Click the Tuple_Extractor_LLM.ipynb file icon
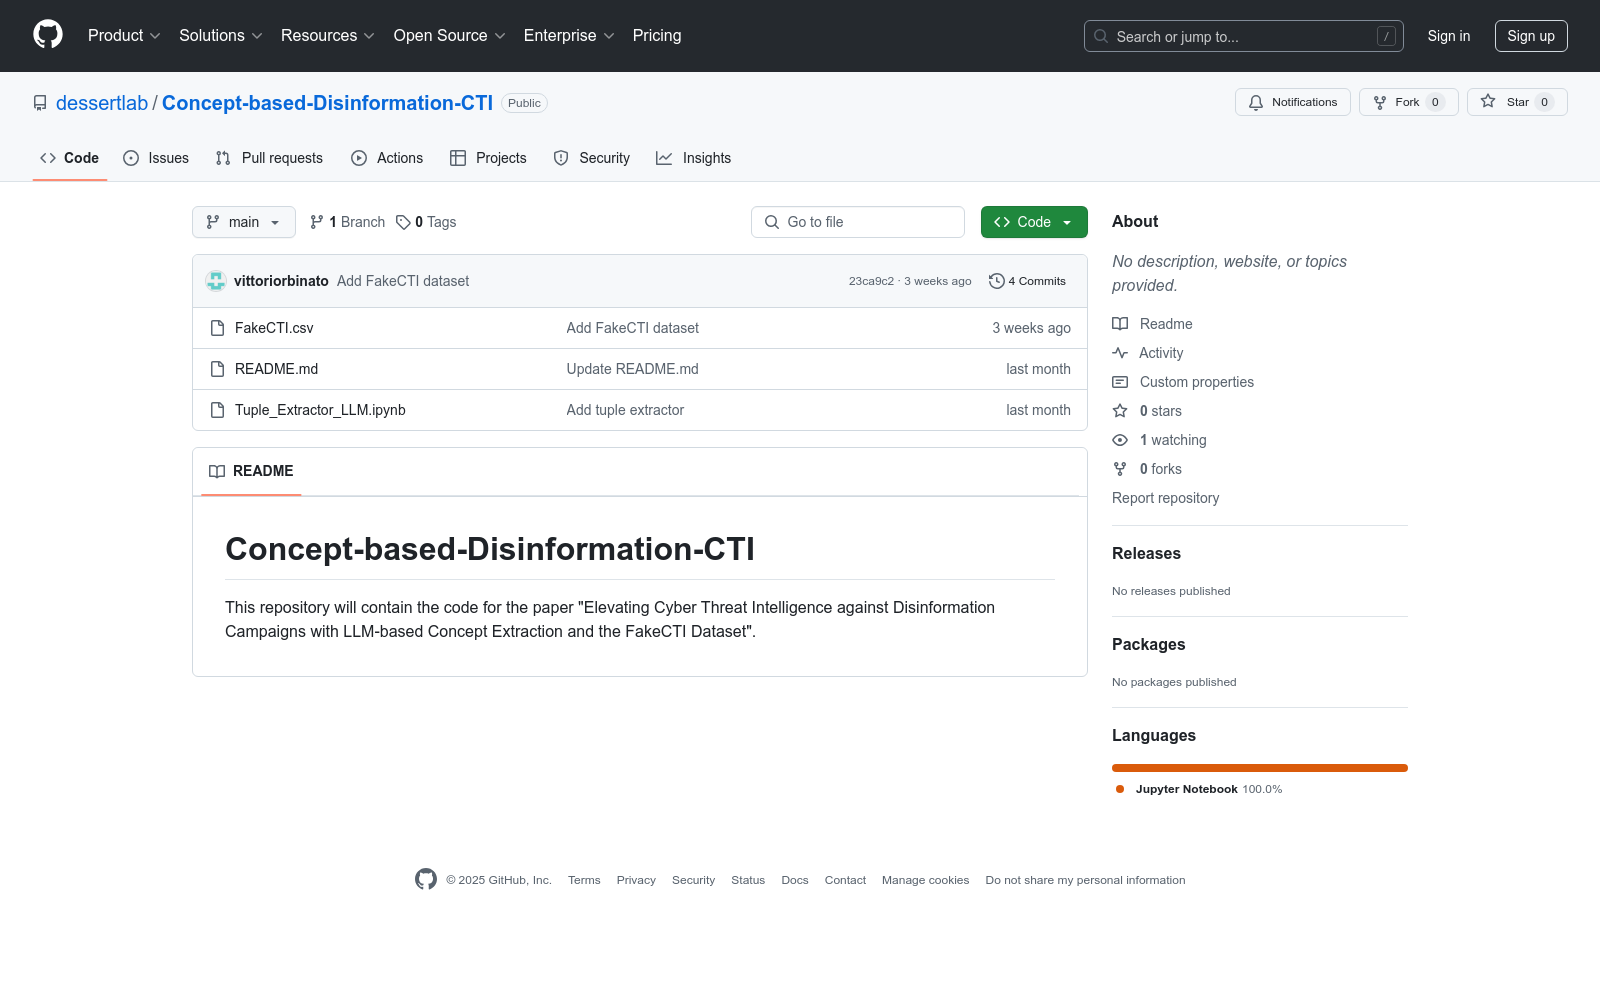The height and width of the screenshot is (1000, 1600). click(x=217, y=410)
